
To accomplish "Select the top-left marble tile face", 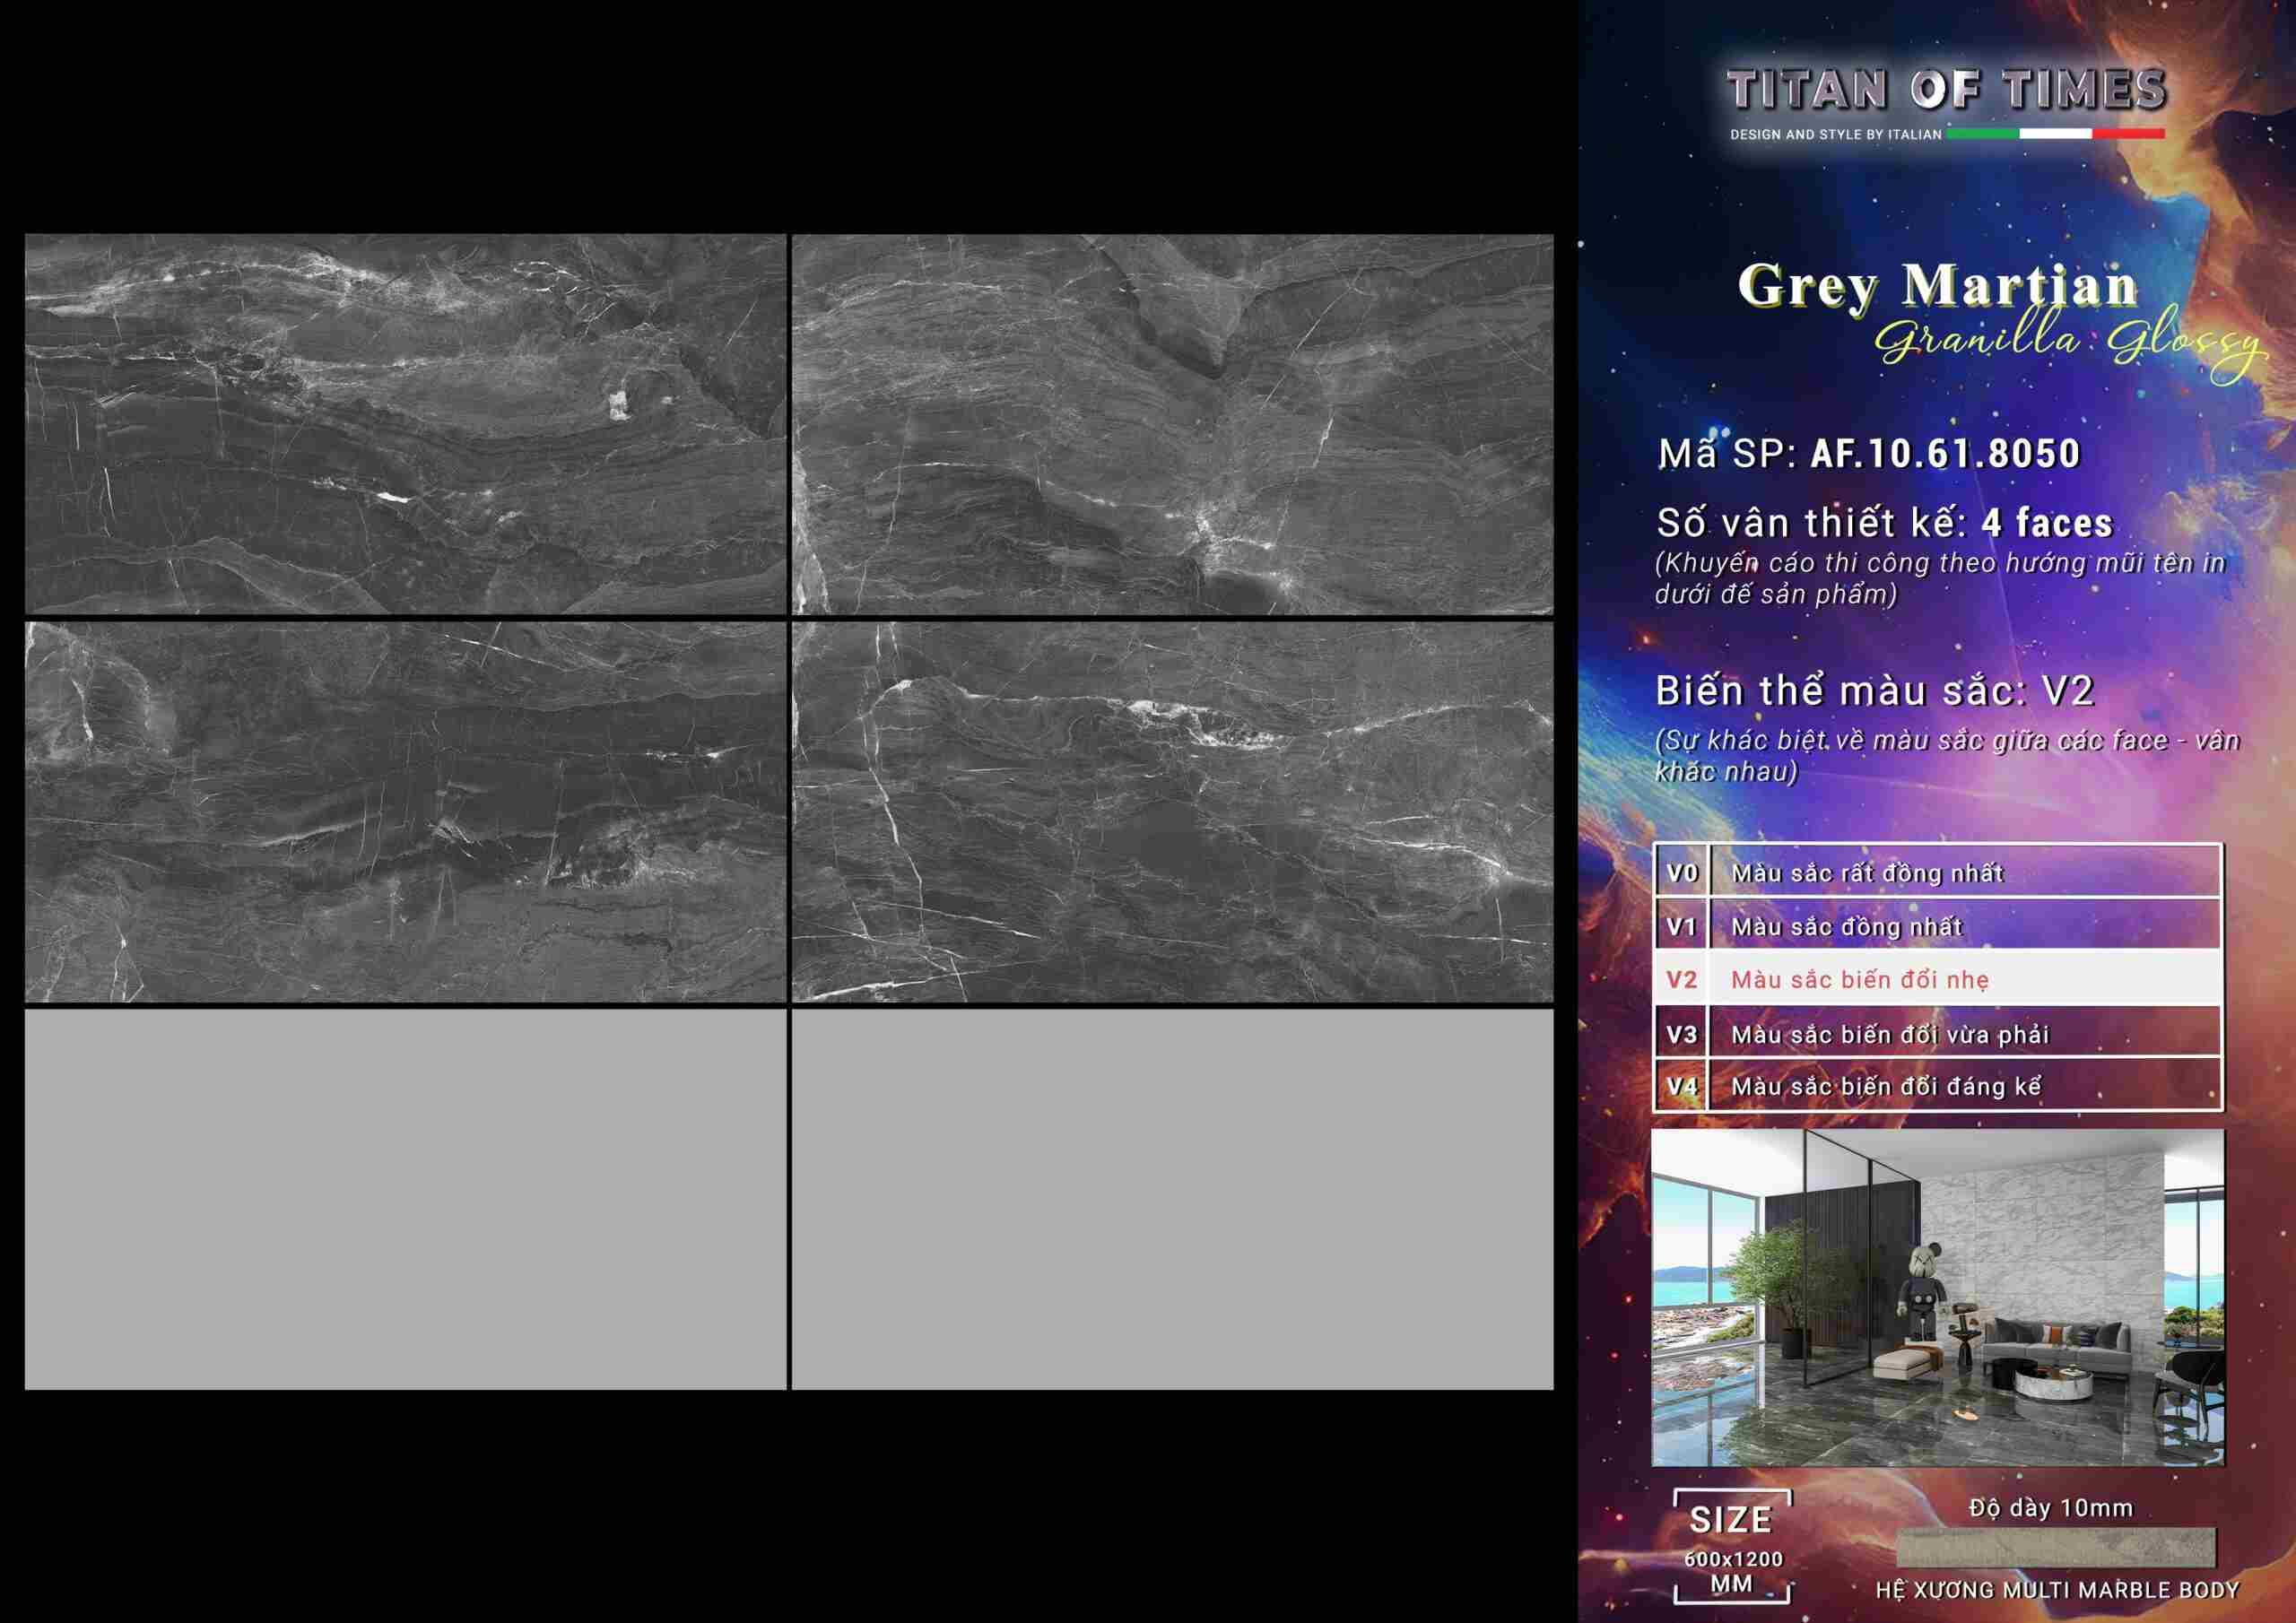I will [x=405, y=424].
